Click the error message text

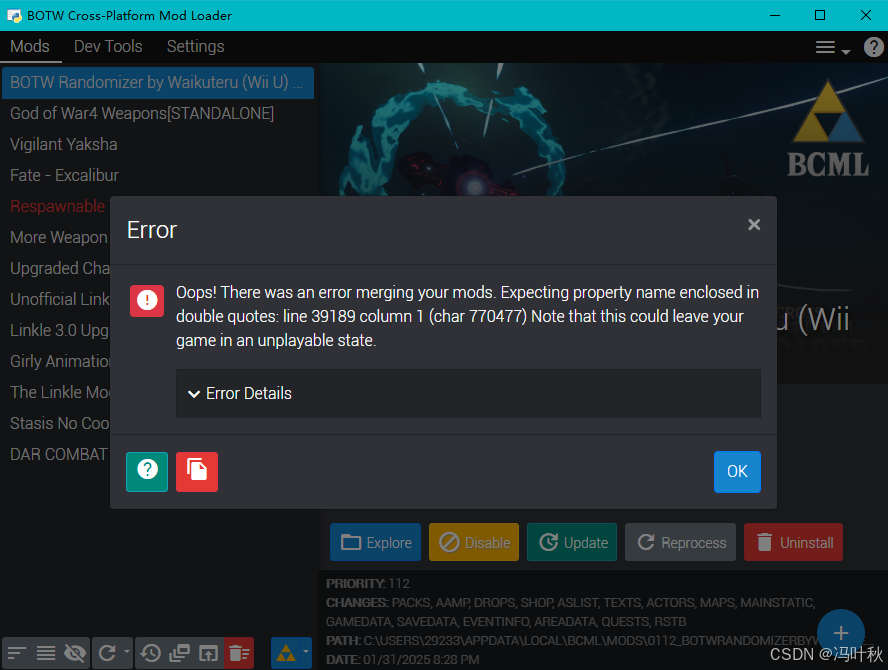467,316
